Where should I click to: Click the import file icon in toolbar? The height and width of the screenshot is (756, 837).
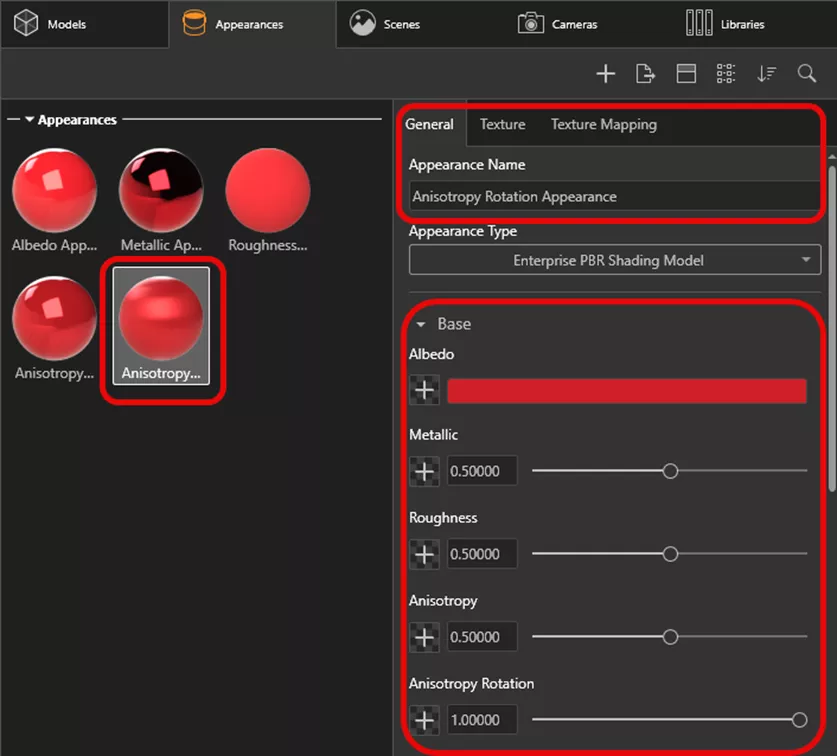coord(646,73)
